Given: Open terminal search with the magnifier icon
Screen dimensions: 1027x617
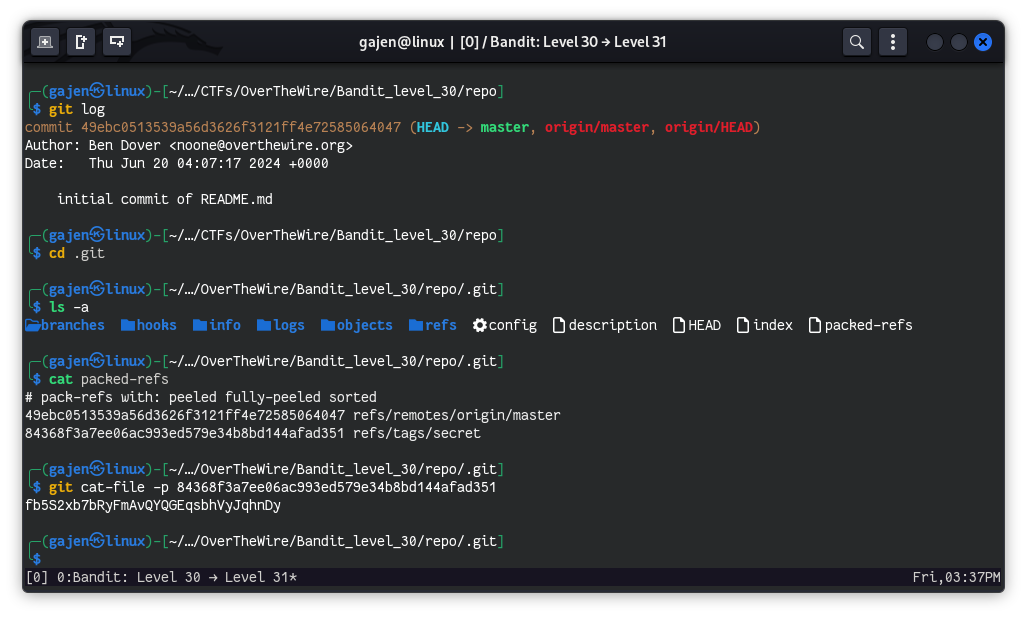Looking at the screenshot, I should coord(856,42).
